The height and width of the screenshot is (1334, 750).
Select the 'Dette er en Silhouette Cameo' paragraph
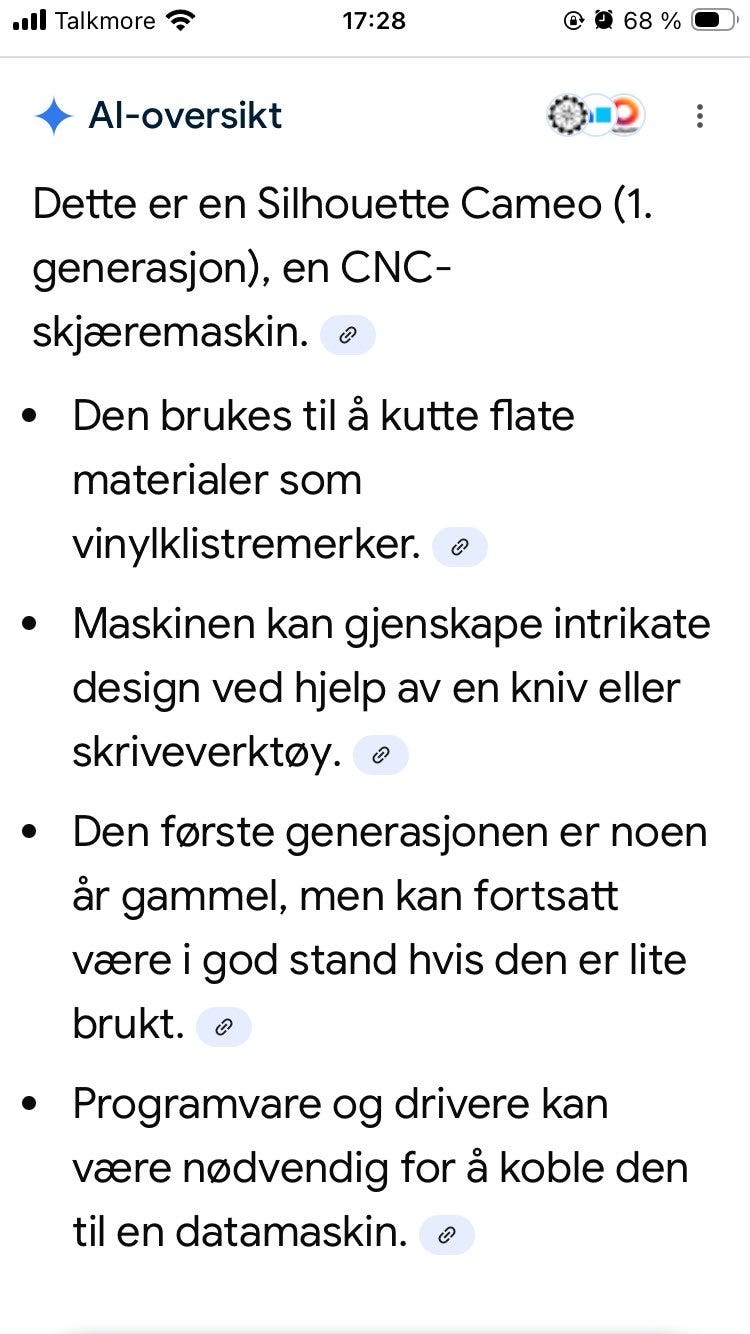pos(343,268)
